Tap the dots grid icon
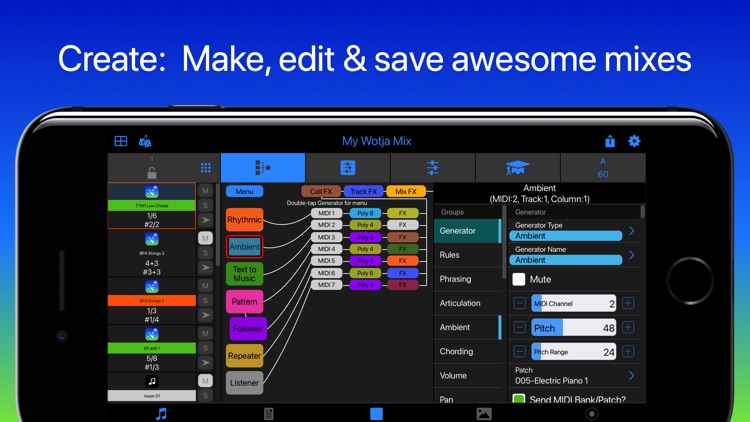Screen dimensions: 750x422 pos(206,167)
